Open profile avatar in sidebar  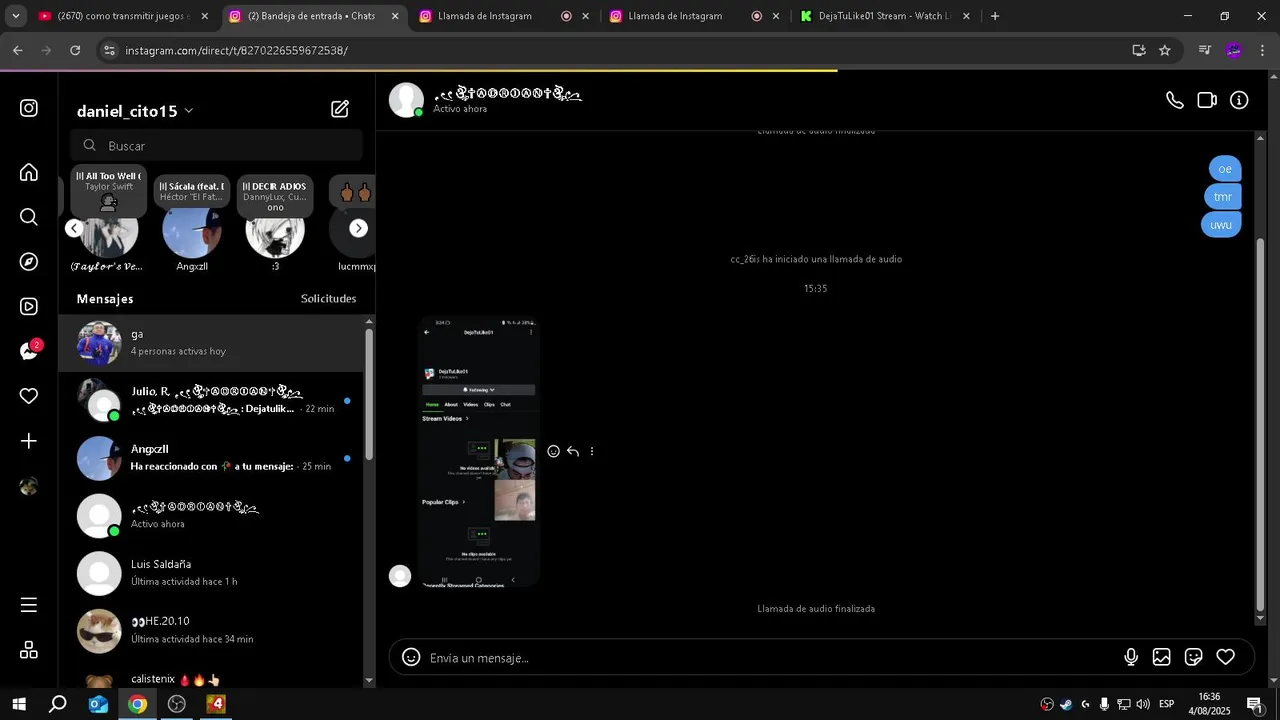point(29,486)
